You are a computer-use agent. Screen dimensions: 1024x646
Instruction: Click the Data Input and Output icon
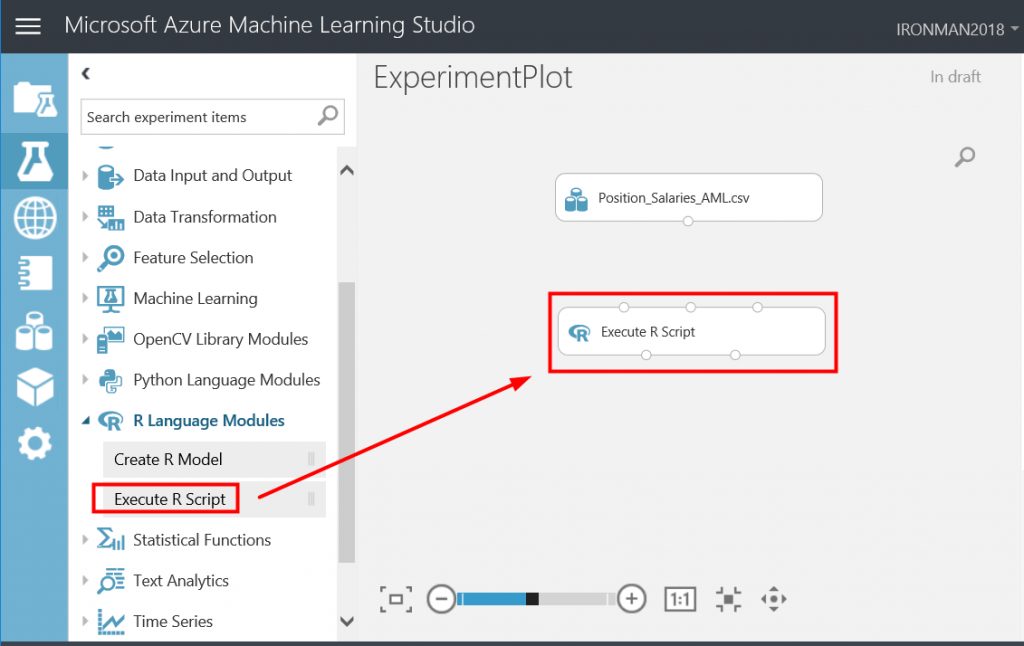(x=110, y=176)
